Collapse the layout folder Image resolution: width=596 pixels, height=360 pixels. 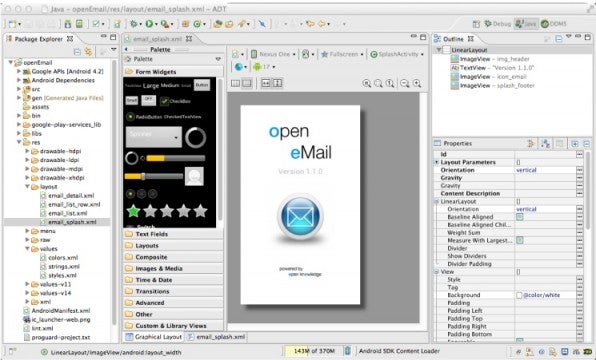click(x=27, y=187)
